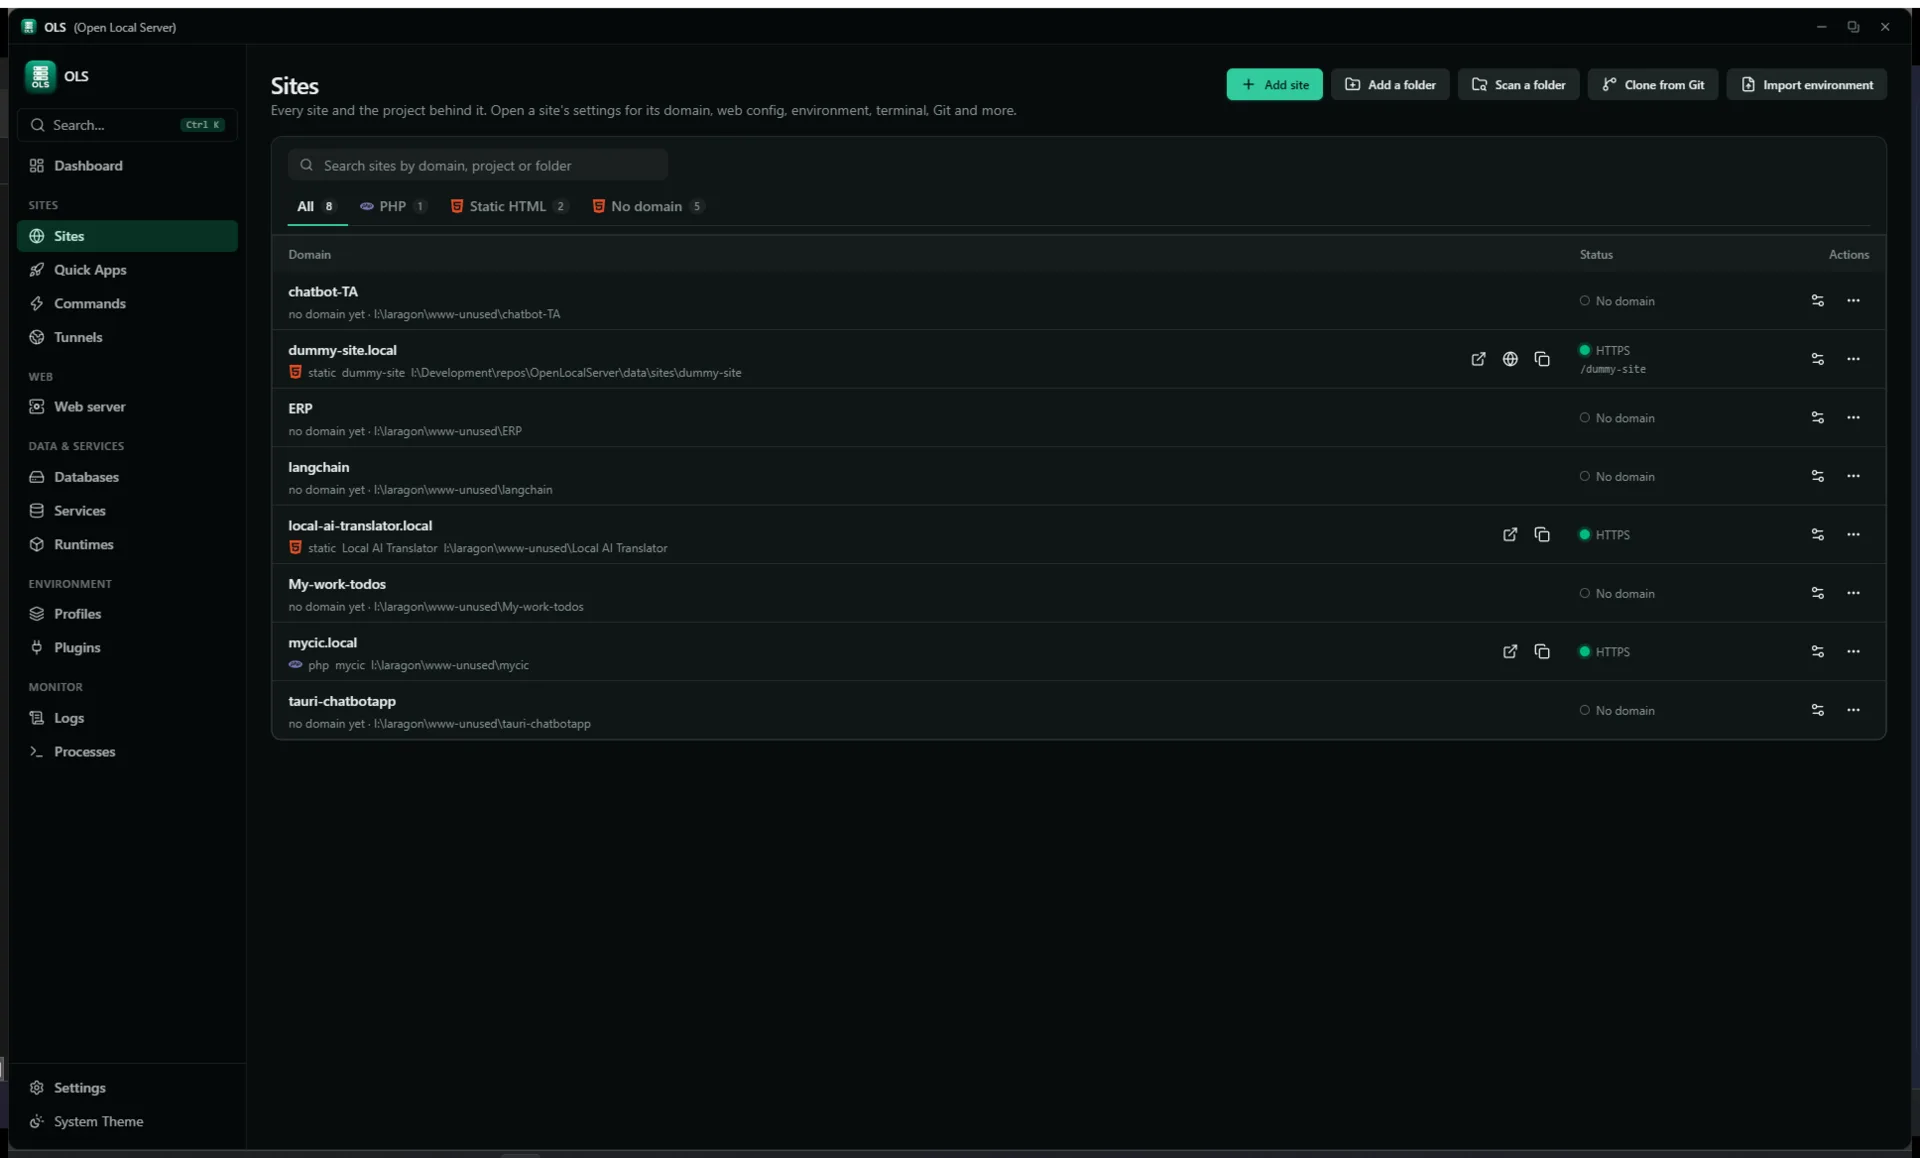This screenshot has width=1920, height=1158.
Task: Select the dummy-site.local domain name
Action: 342,350
